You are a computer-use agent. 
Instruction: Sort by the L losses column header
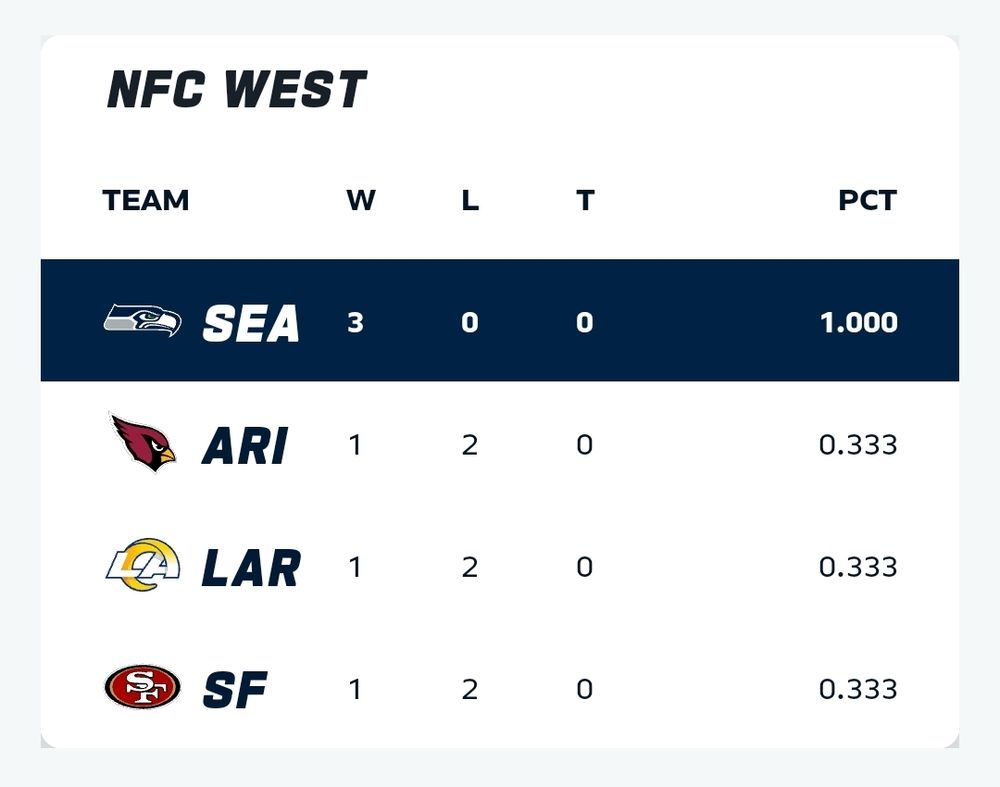tap(470, 200)
